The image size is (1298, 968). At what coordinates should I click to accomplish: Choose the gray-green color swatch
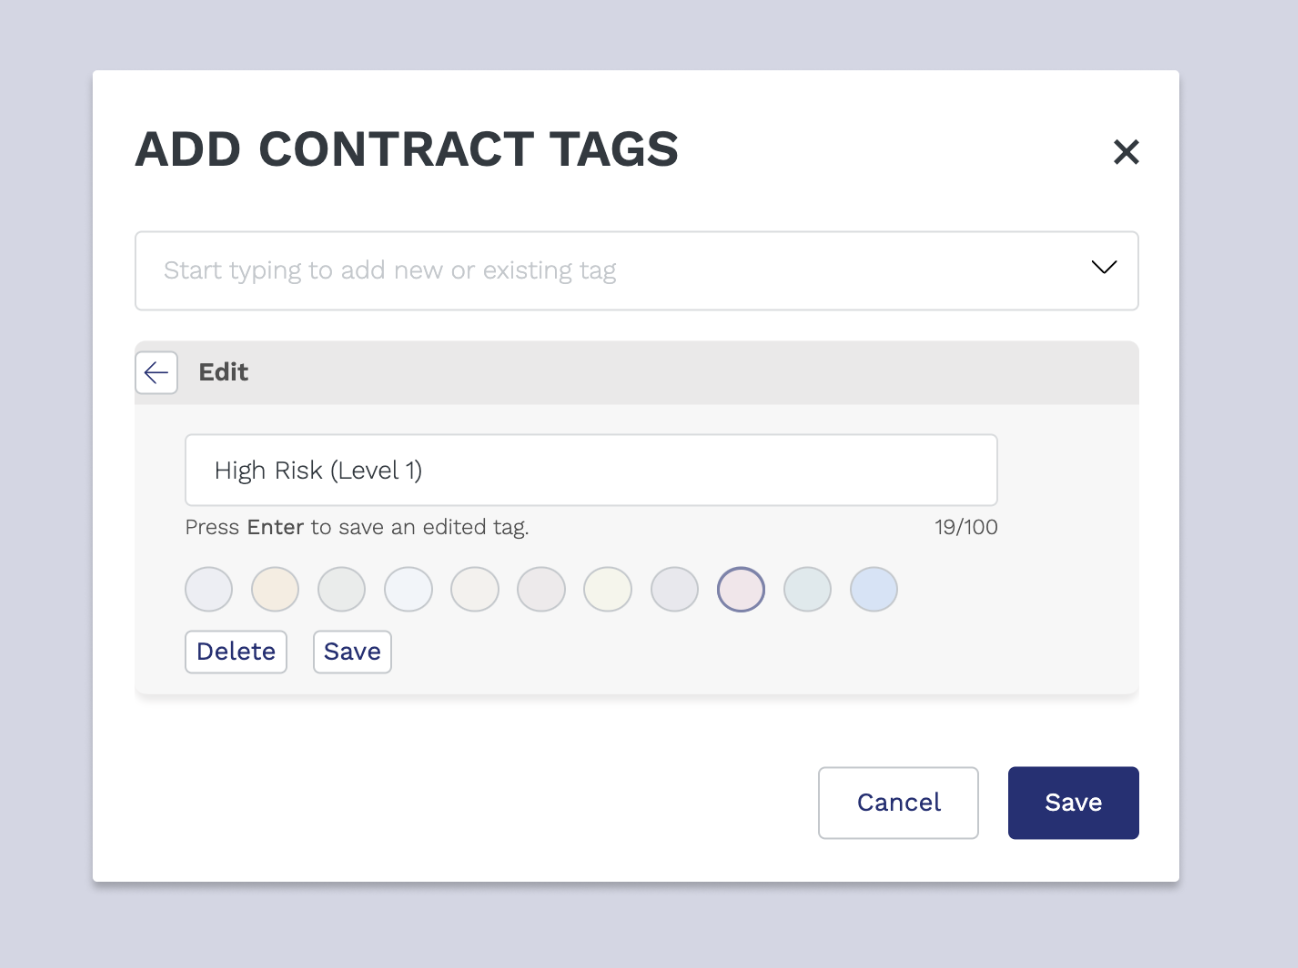341,589
